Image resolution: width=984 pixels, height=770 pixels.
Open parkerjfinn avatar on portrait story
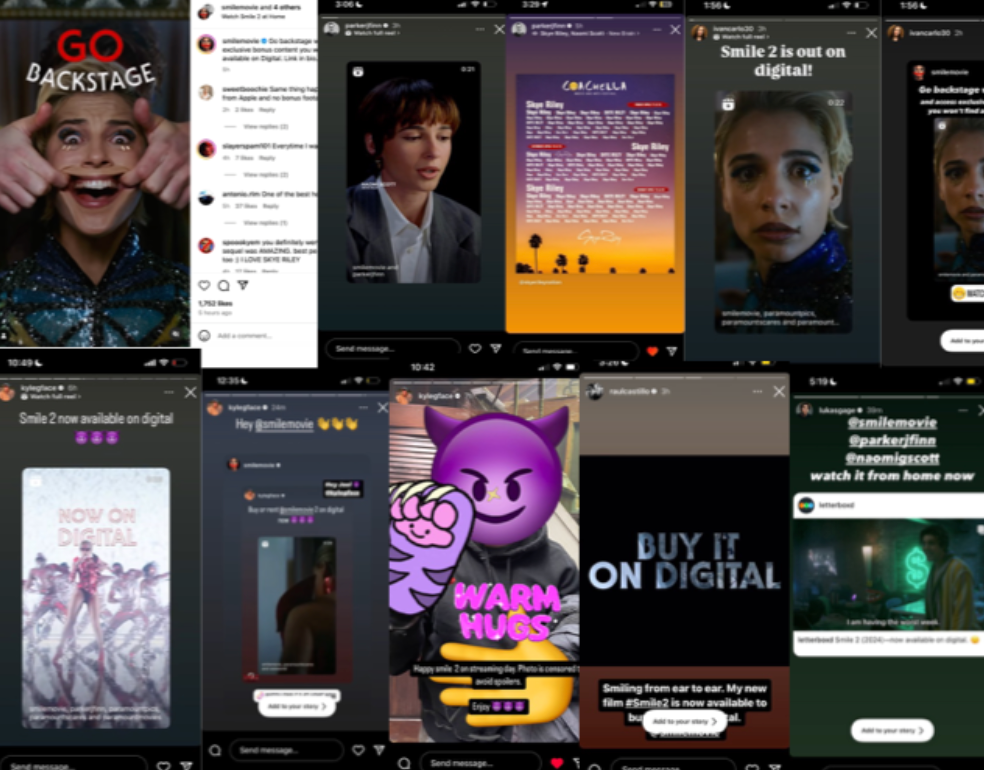click(331, 29)
